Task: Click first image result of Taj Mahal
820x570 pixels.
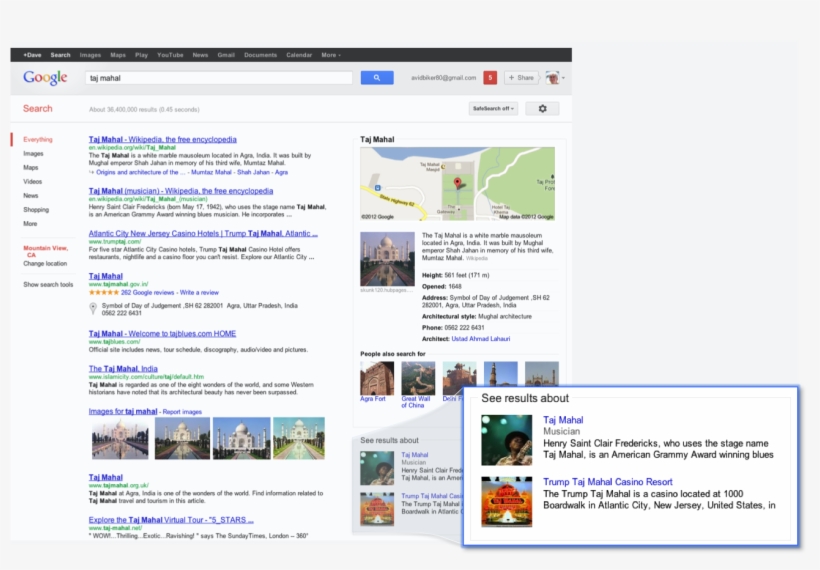Action: point(120,438)
